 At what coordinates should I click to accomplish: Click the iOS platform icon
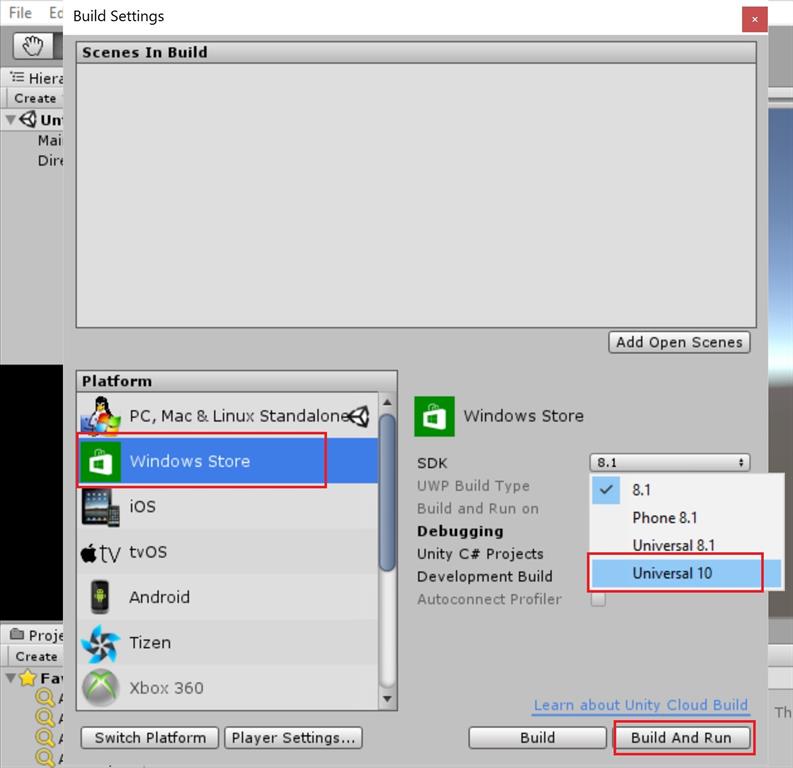(100, 507)
